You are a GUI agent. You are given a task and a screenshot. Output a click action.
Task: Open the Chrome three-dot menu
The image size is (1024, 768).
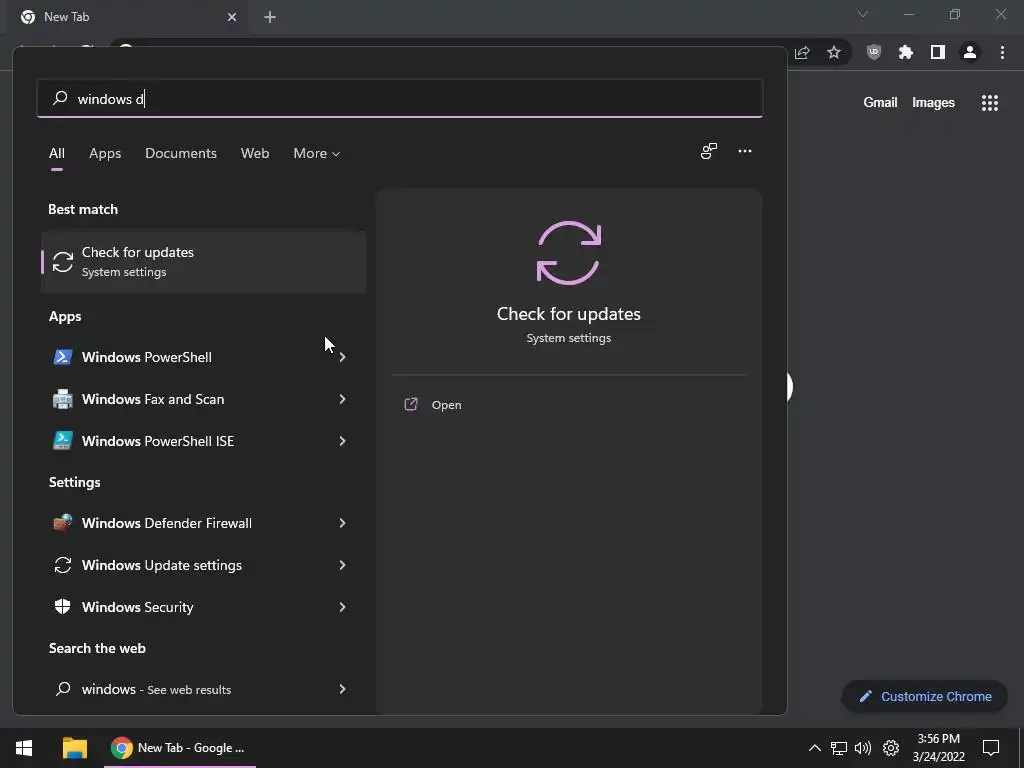pos(1002,53)
